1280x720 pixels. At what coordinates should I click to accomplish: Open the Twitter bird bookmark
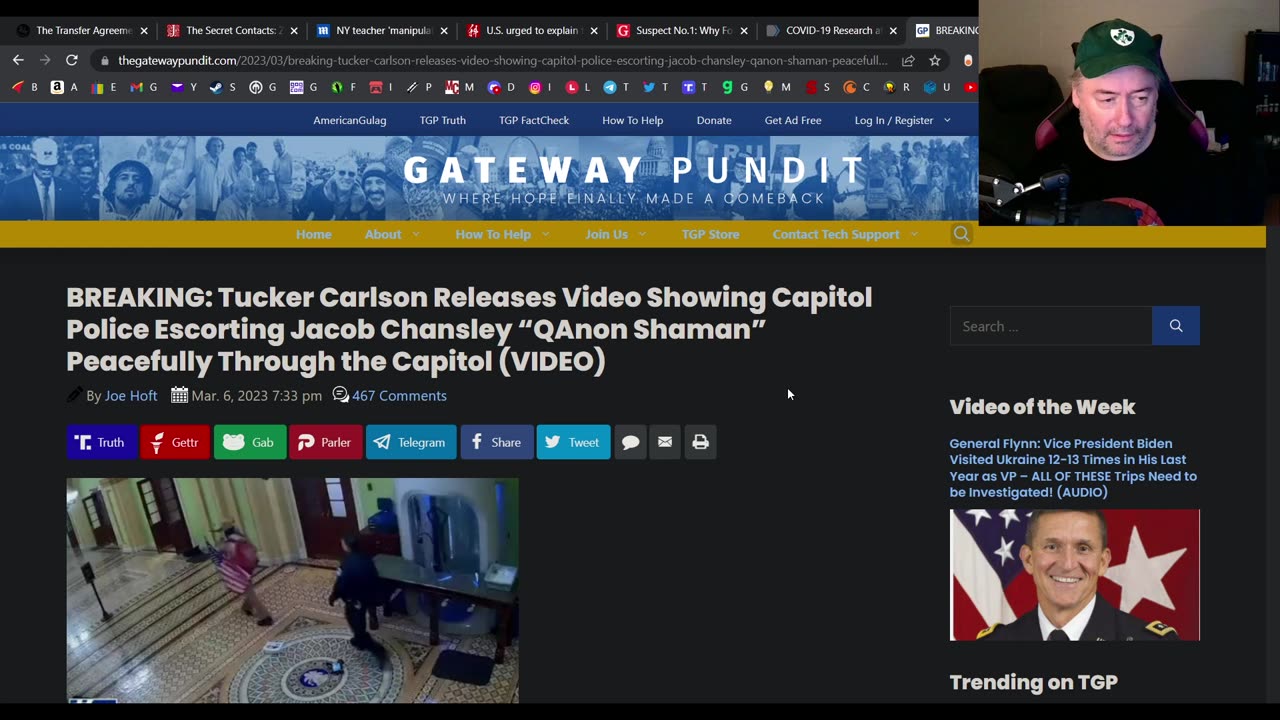coord(649,87)
